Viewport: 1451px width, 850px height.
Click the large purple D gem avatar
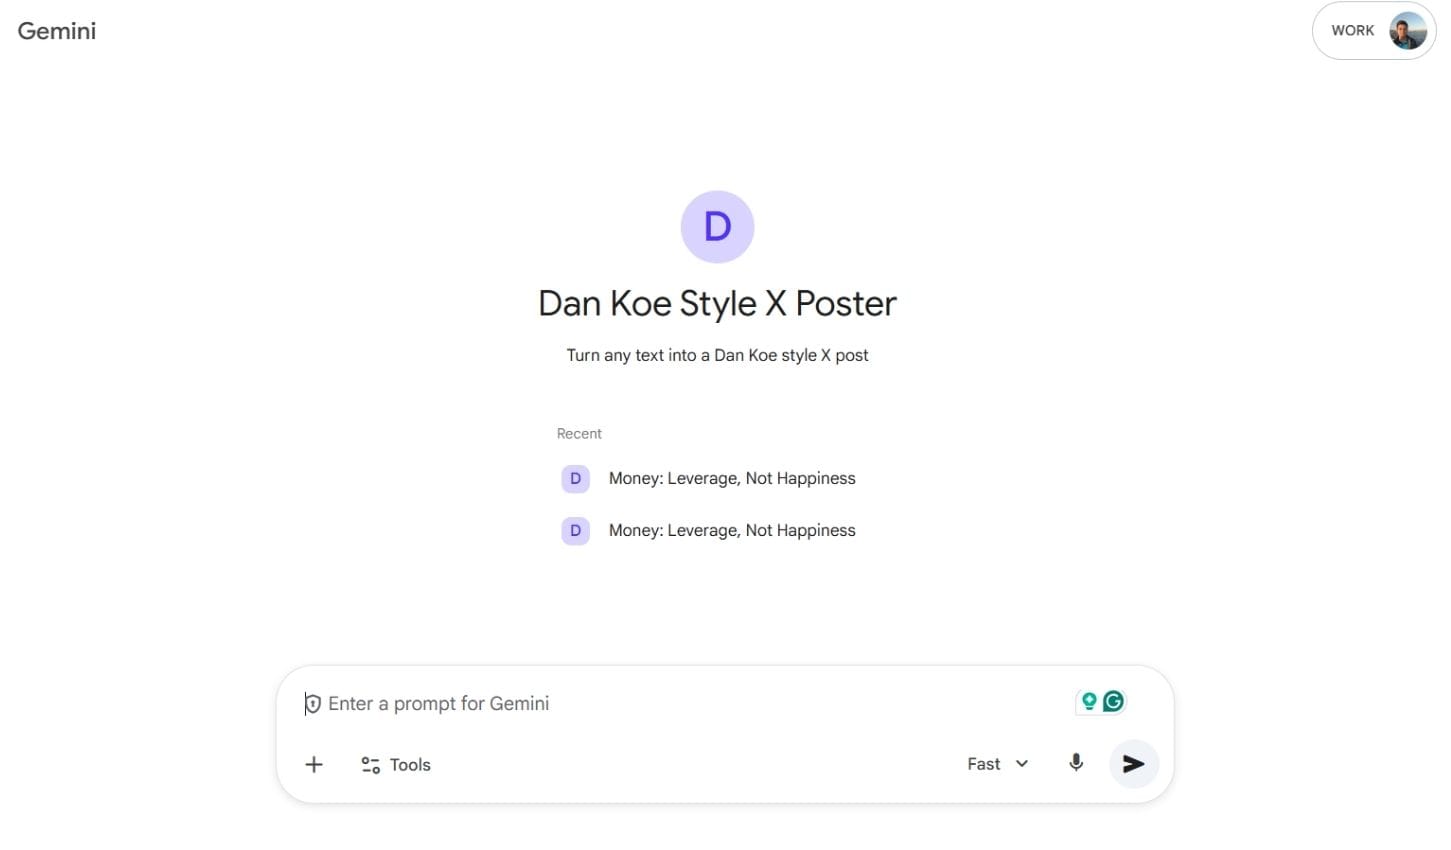[717, 226]
